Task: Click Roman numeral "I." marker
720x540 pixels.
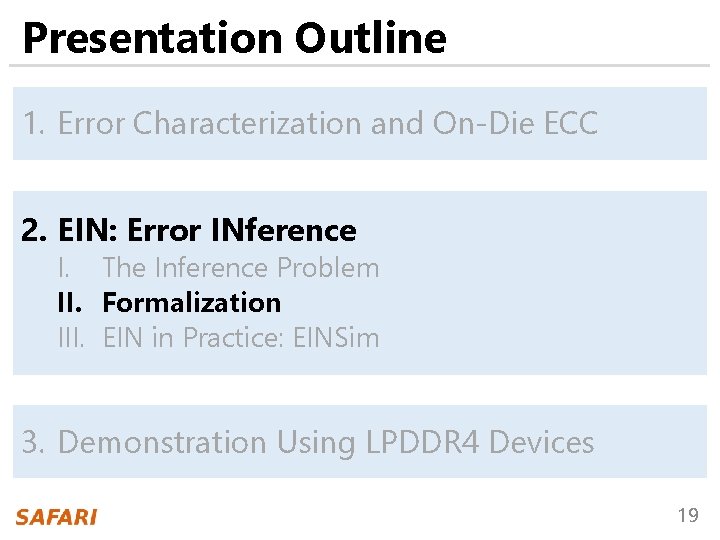Action: (63, 268)
